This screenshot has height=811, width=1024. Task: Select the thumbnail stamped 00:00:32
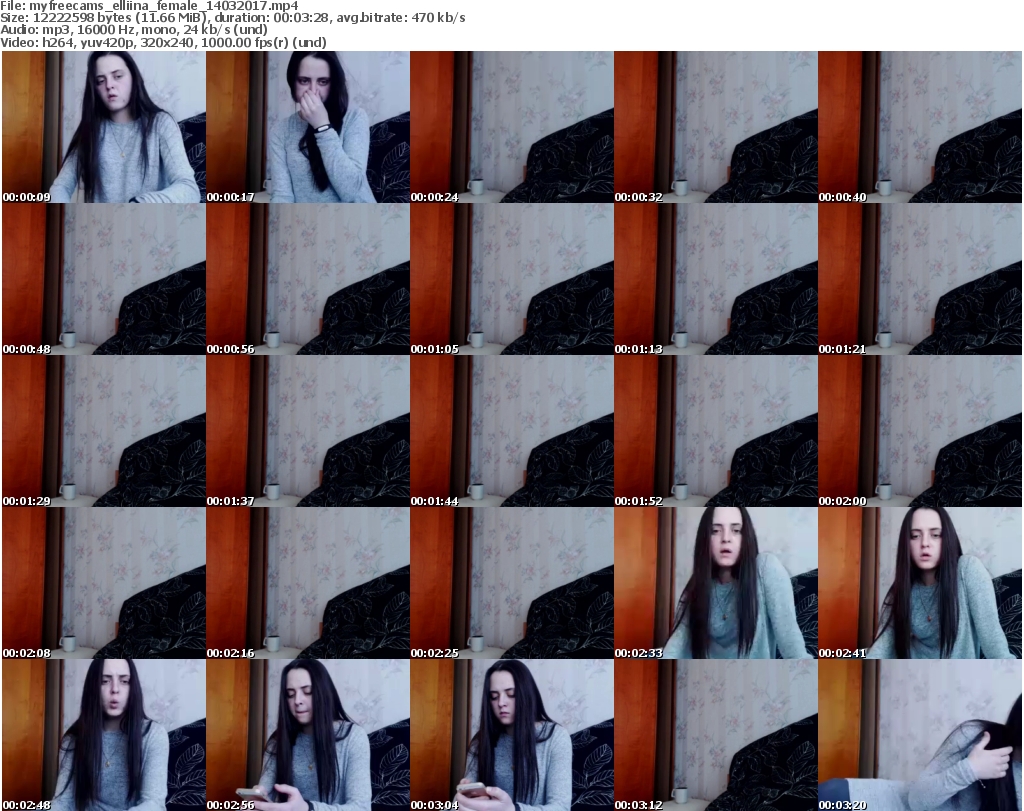716,127
